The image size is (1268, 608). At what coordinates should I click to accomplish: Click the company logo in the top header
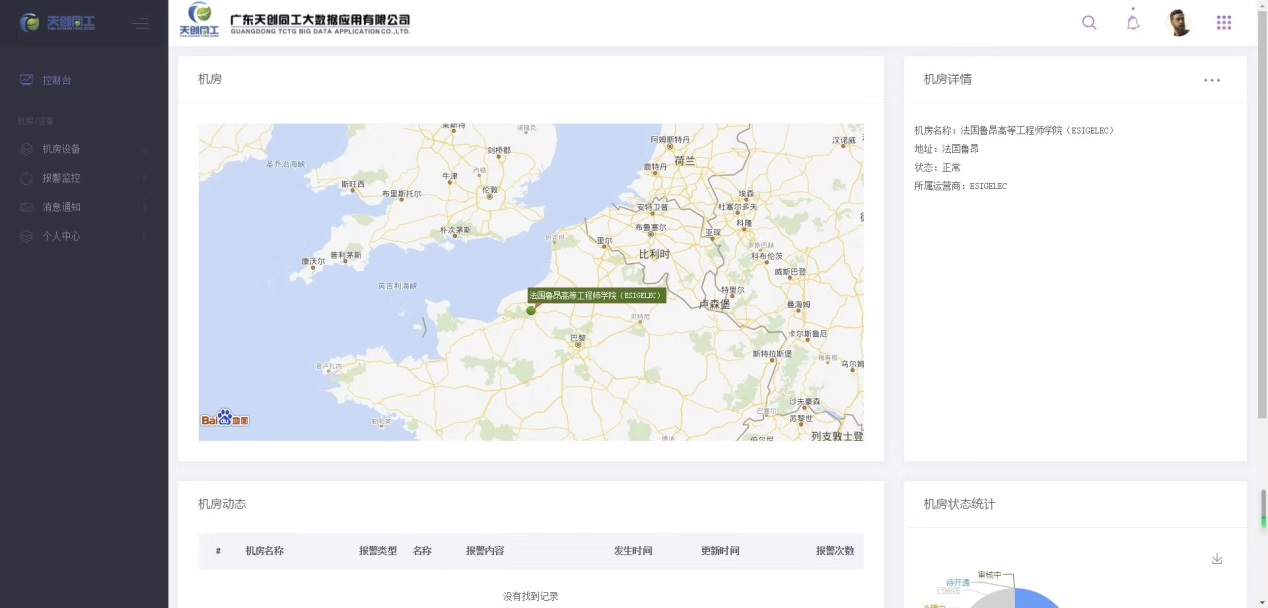coord(198,20)
